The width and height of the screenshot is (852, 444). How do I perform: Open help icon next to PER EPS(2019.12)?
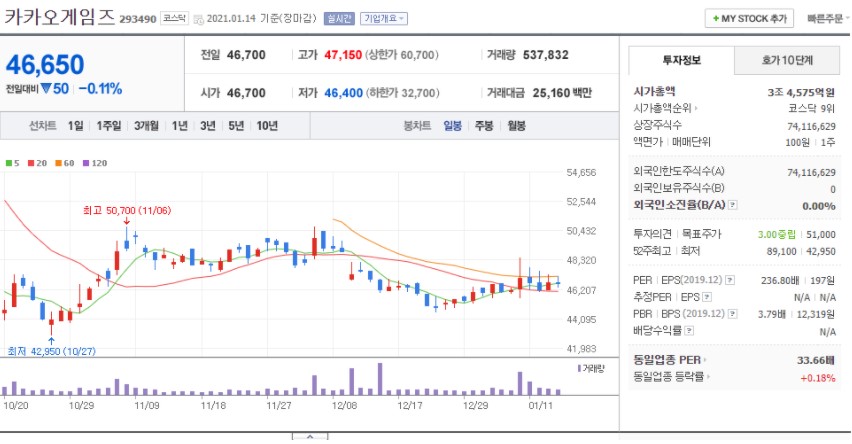tap(730, 280)
